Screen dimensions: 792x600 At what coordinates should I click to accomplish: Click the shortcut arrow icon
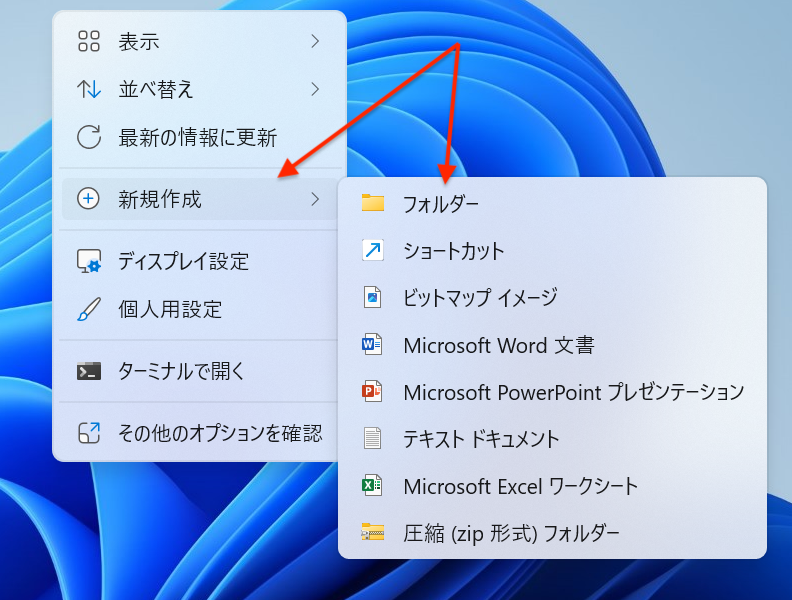[x=373, y=250]
